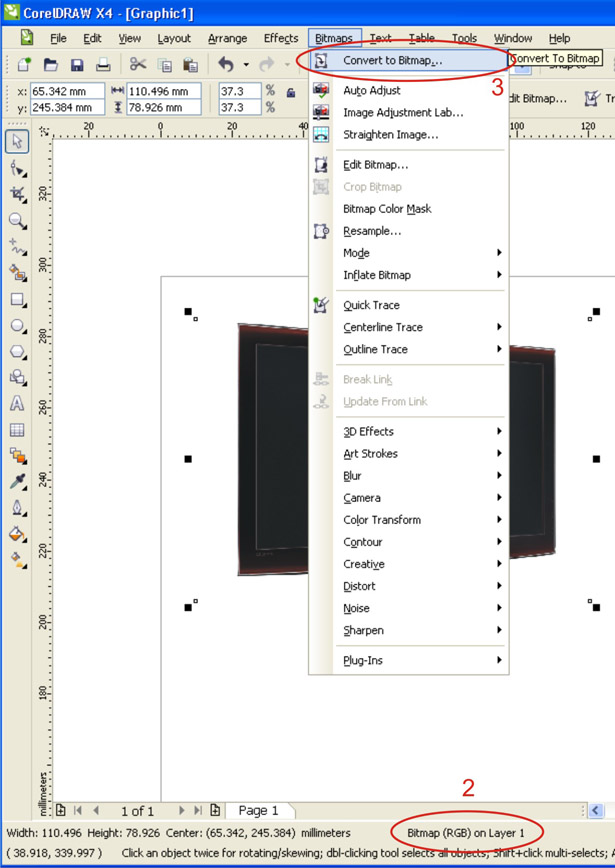Select the Crop tool
615x868 pixels.
point(17,194)
